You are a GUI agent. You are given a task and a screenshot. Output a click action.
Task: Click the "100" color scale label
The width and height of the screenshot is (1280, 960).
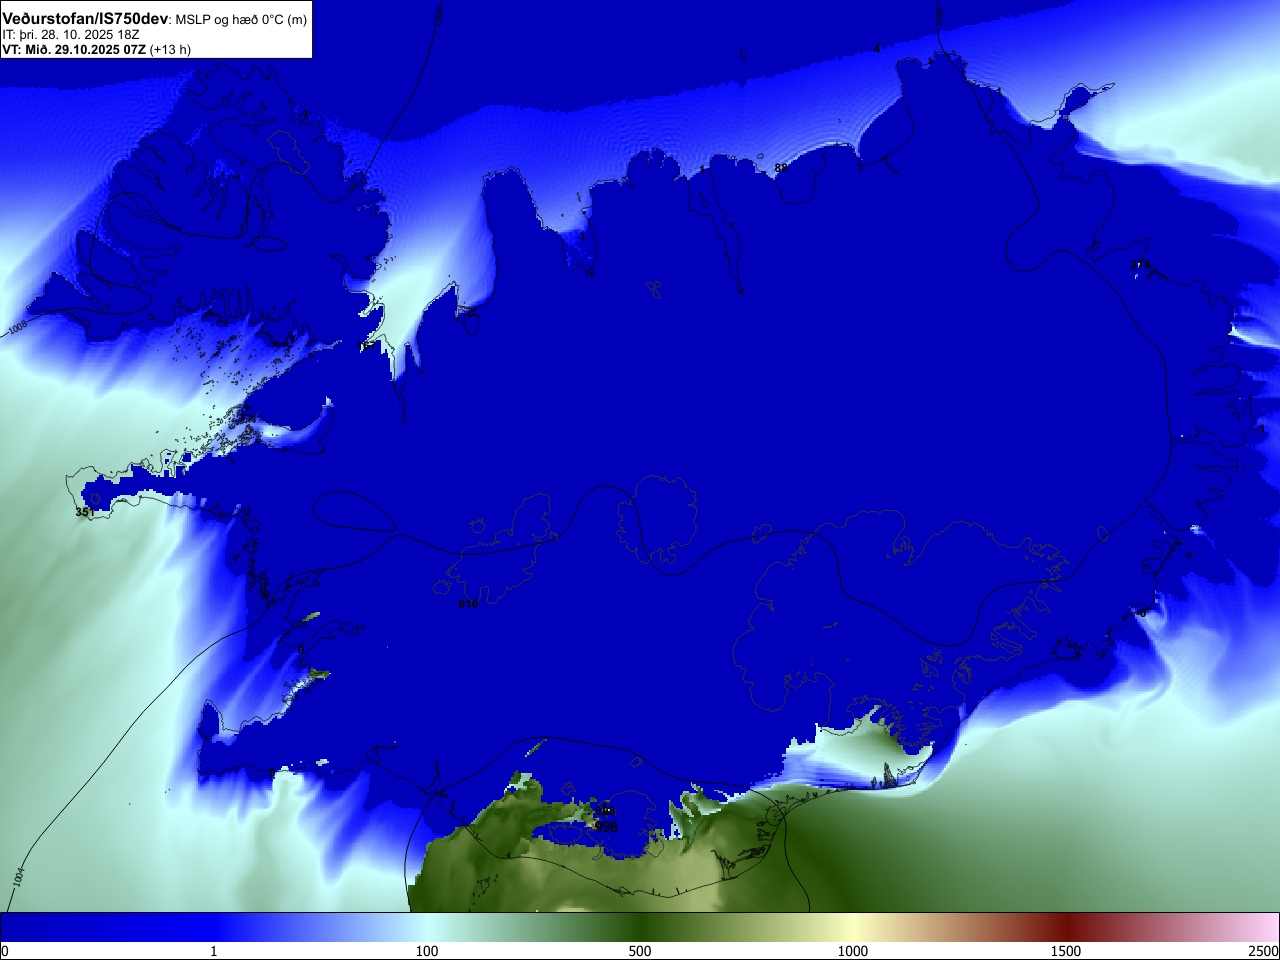[x=427, y=951]
